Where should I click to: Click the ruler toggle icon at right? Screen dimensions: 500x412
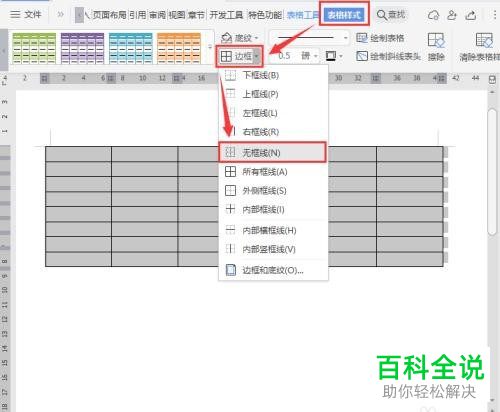pyautogui.click(x=492, y=80)
